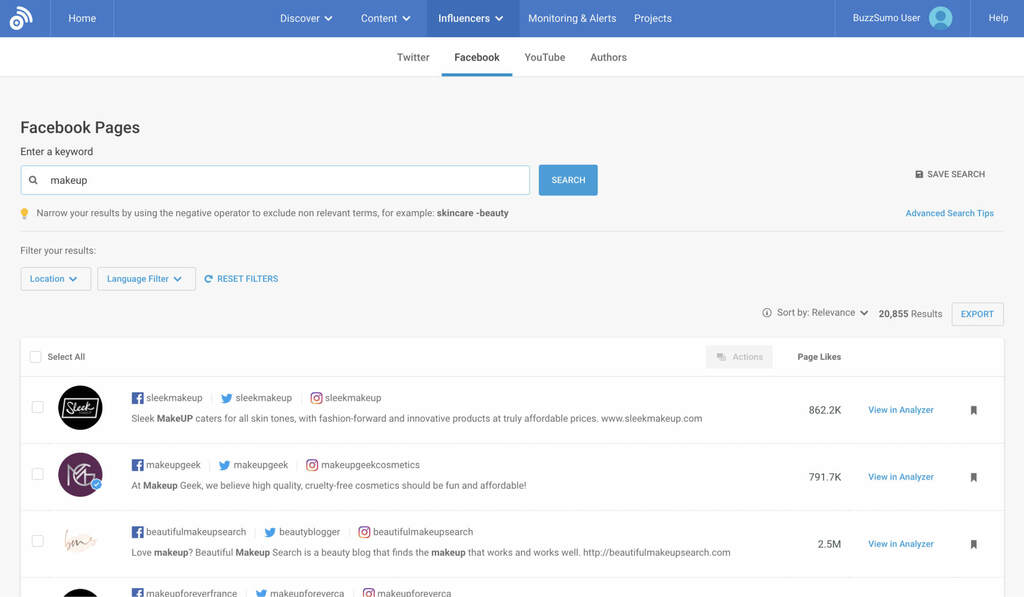This screenshot has width=1024, height=597.
Task: Bookmark the makeupgeek result
Action: click(973, 477)
